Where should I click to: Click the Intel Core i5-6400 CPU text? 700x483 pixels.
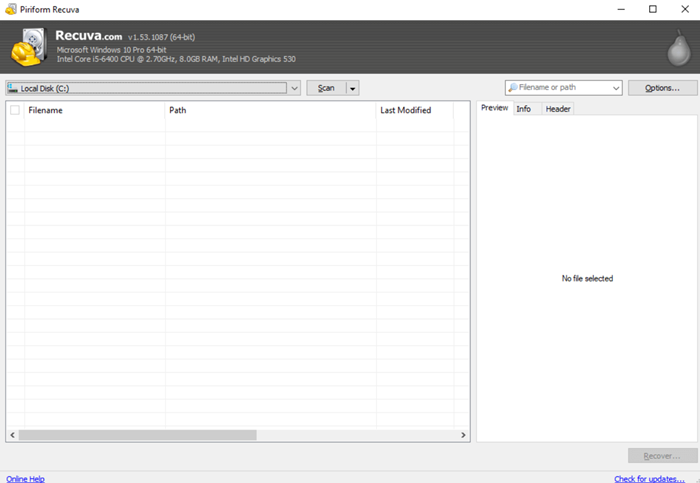tap(176, 59)
